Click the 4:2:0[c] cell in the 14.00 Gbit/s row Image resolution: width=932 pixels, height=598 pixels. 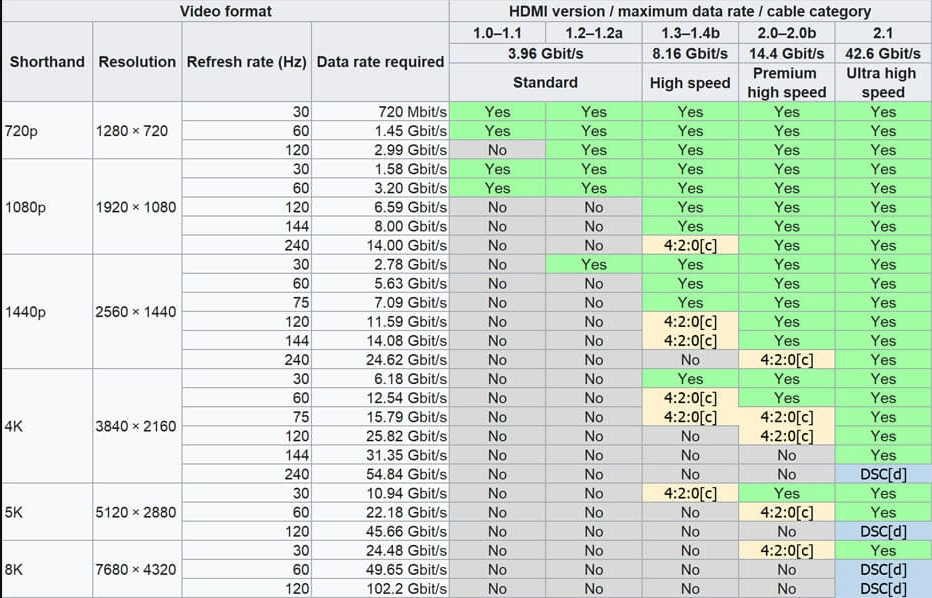[690, 245]
